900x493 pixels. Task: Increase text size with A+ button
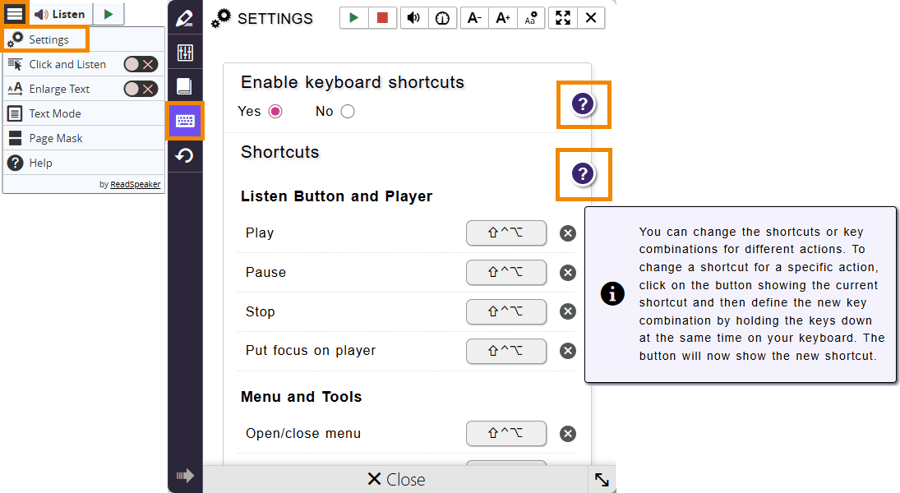[503, 18]
